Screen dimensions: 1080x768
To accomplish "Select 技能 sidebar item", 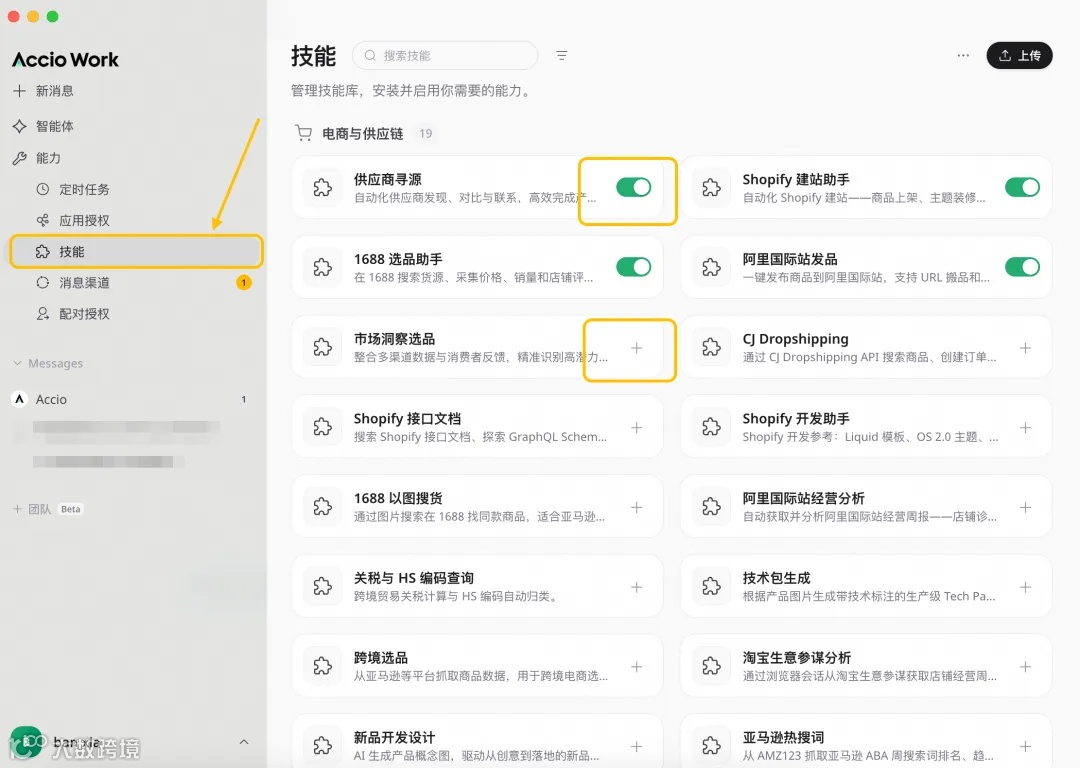I will coord(136,251).
